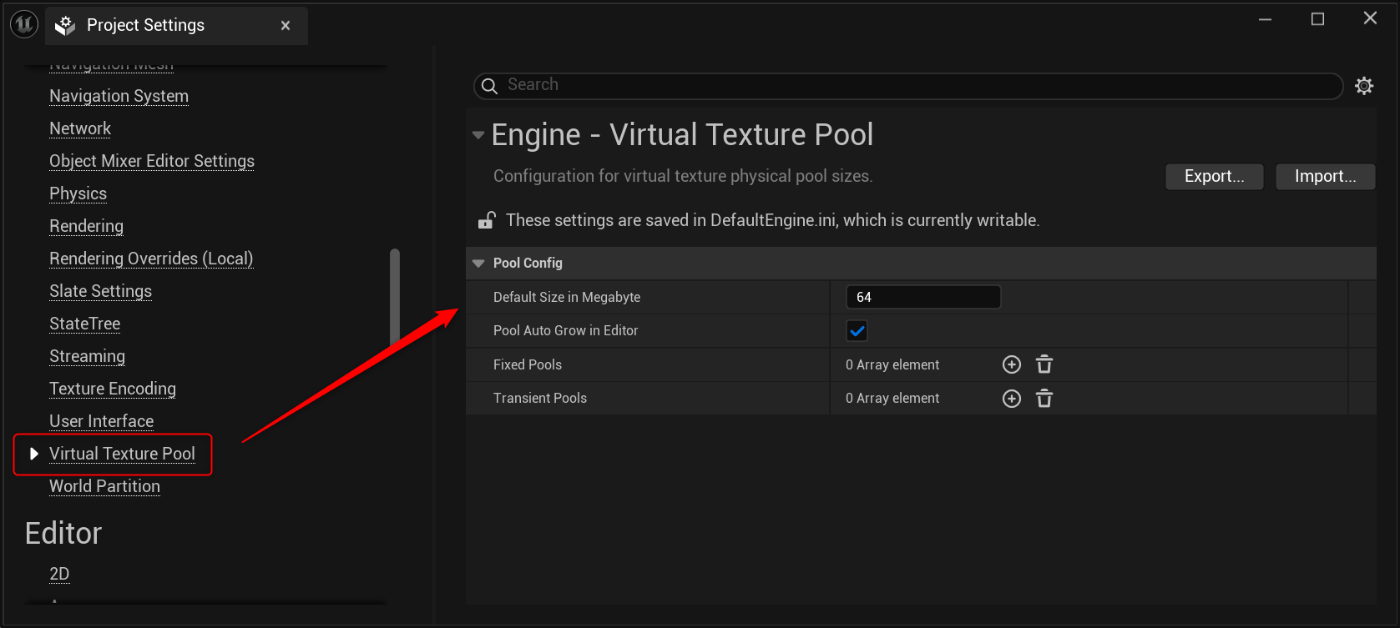Empty Transient Pools array with trash icon
This screenshot has width=1400, height=628.
pyautogui.click(x=1044, y=398)
